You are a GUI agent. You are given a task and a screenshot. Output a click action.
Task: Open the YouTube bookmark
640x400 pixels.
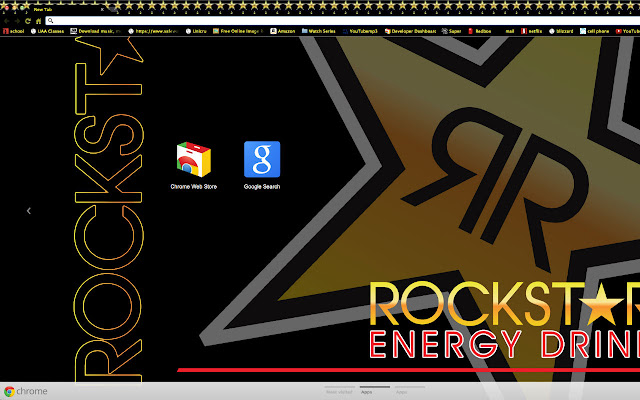[628, 31]
